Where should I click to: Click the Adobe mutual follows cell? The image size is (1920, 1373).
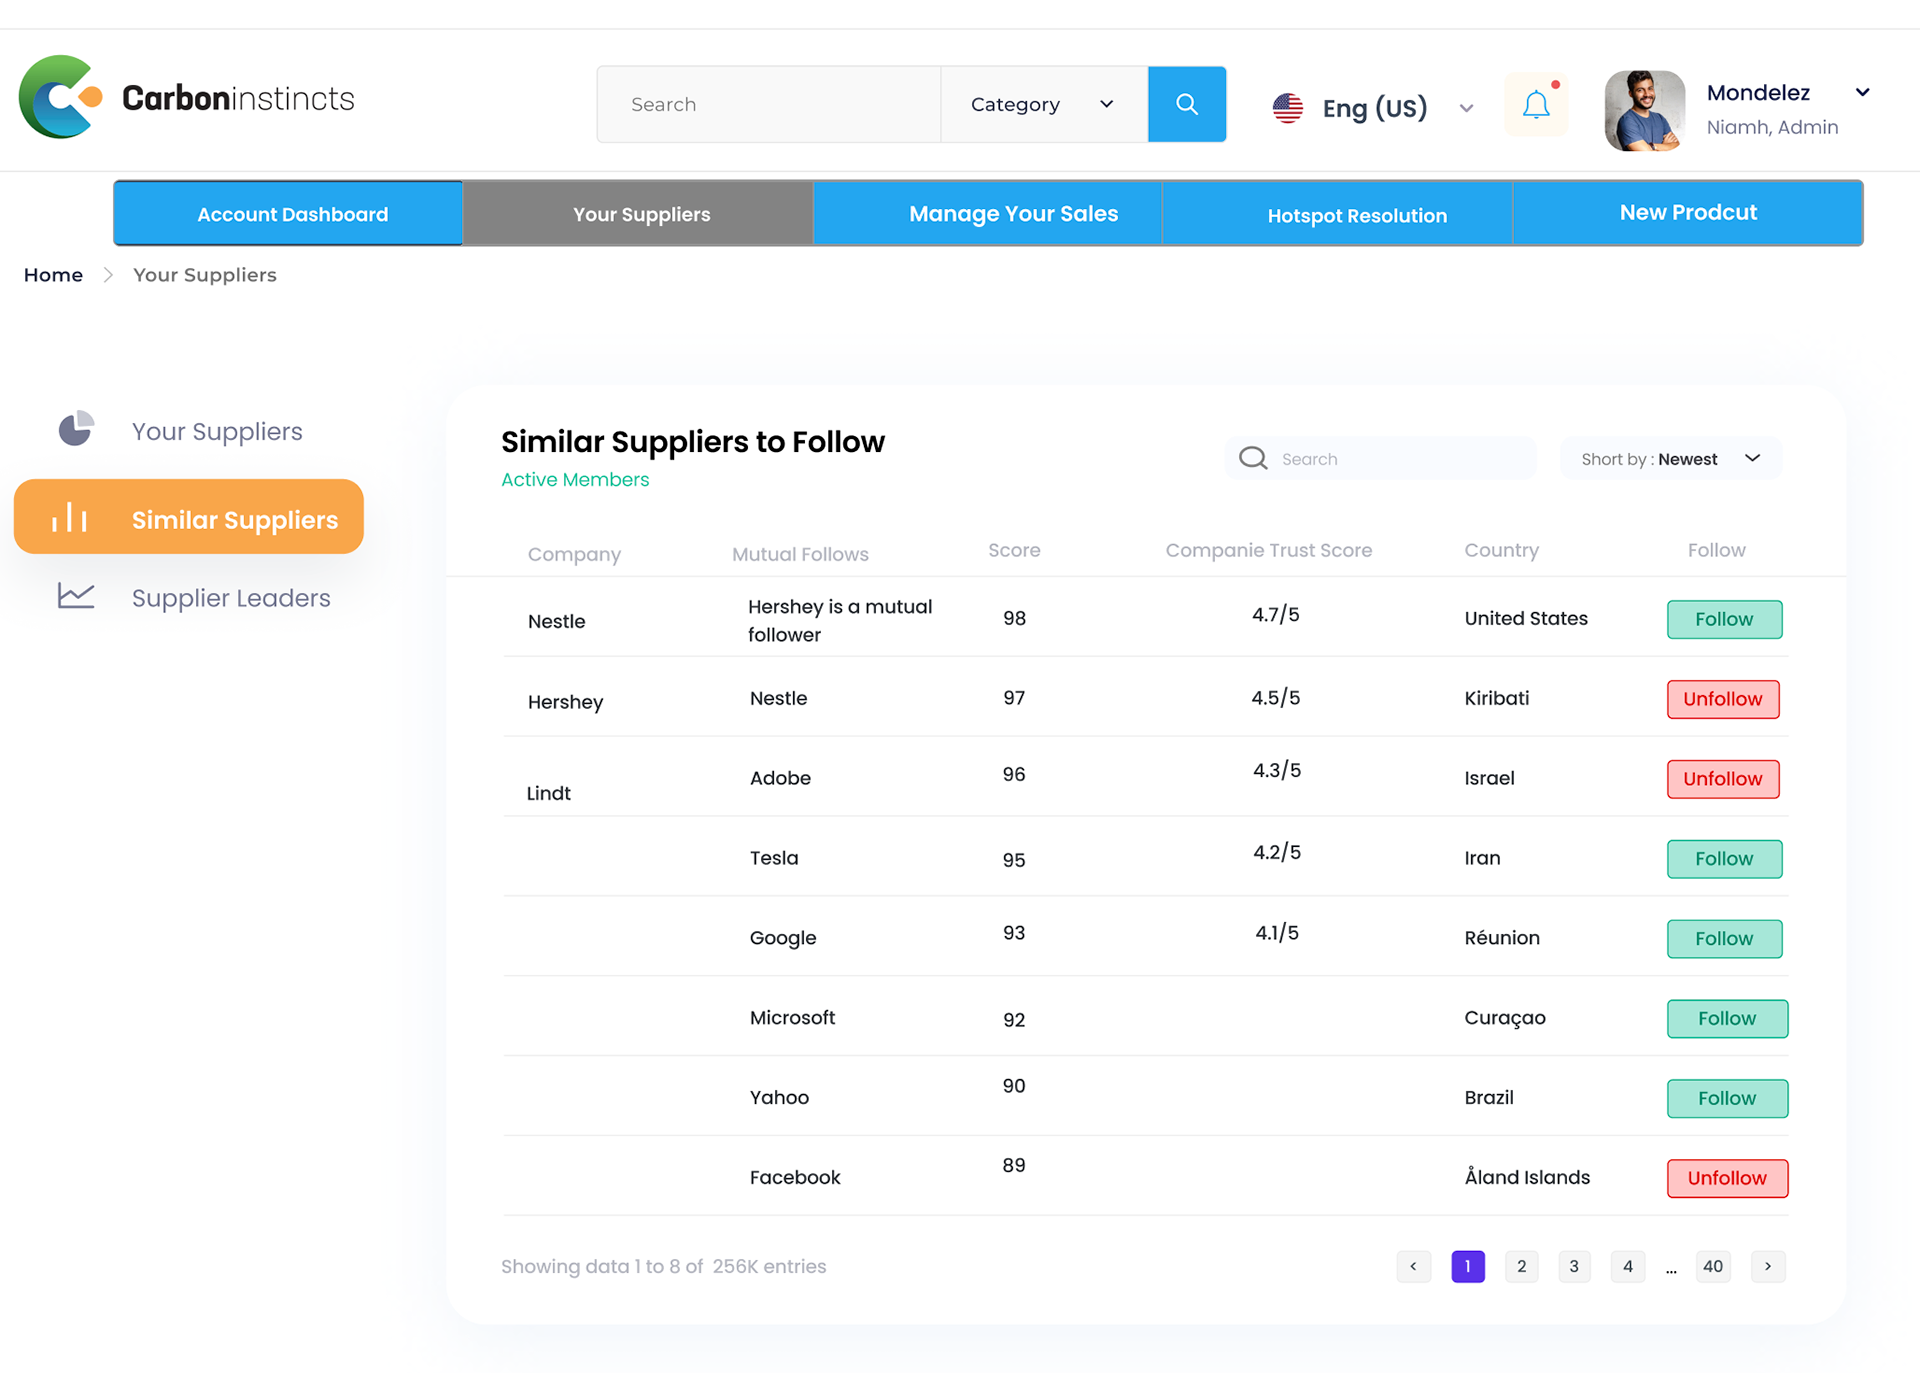pyautogui.click(x=780, y=778)
